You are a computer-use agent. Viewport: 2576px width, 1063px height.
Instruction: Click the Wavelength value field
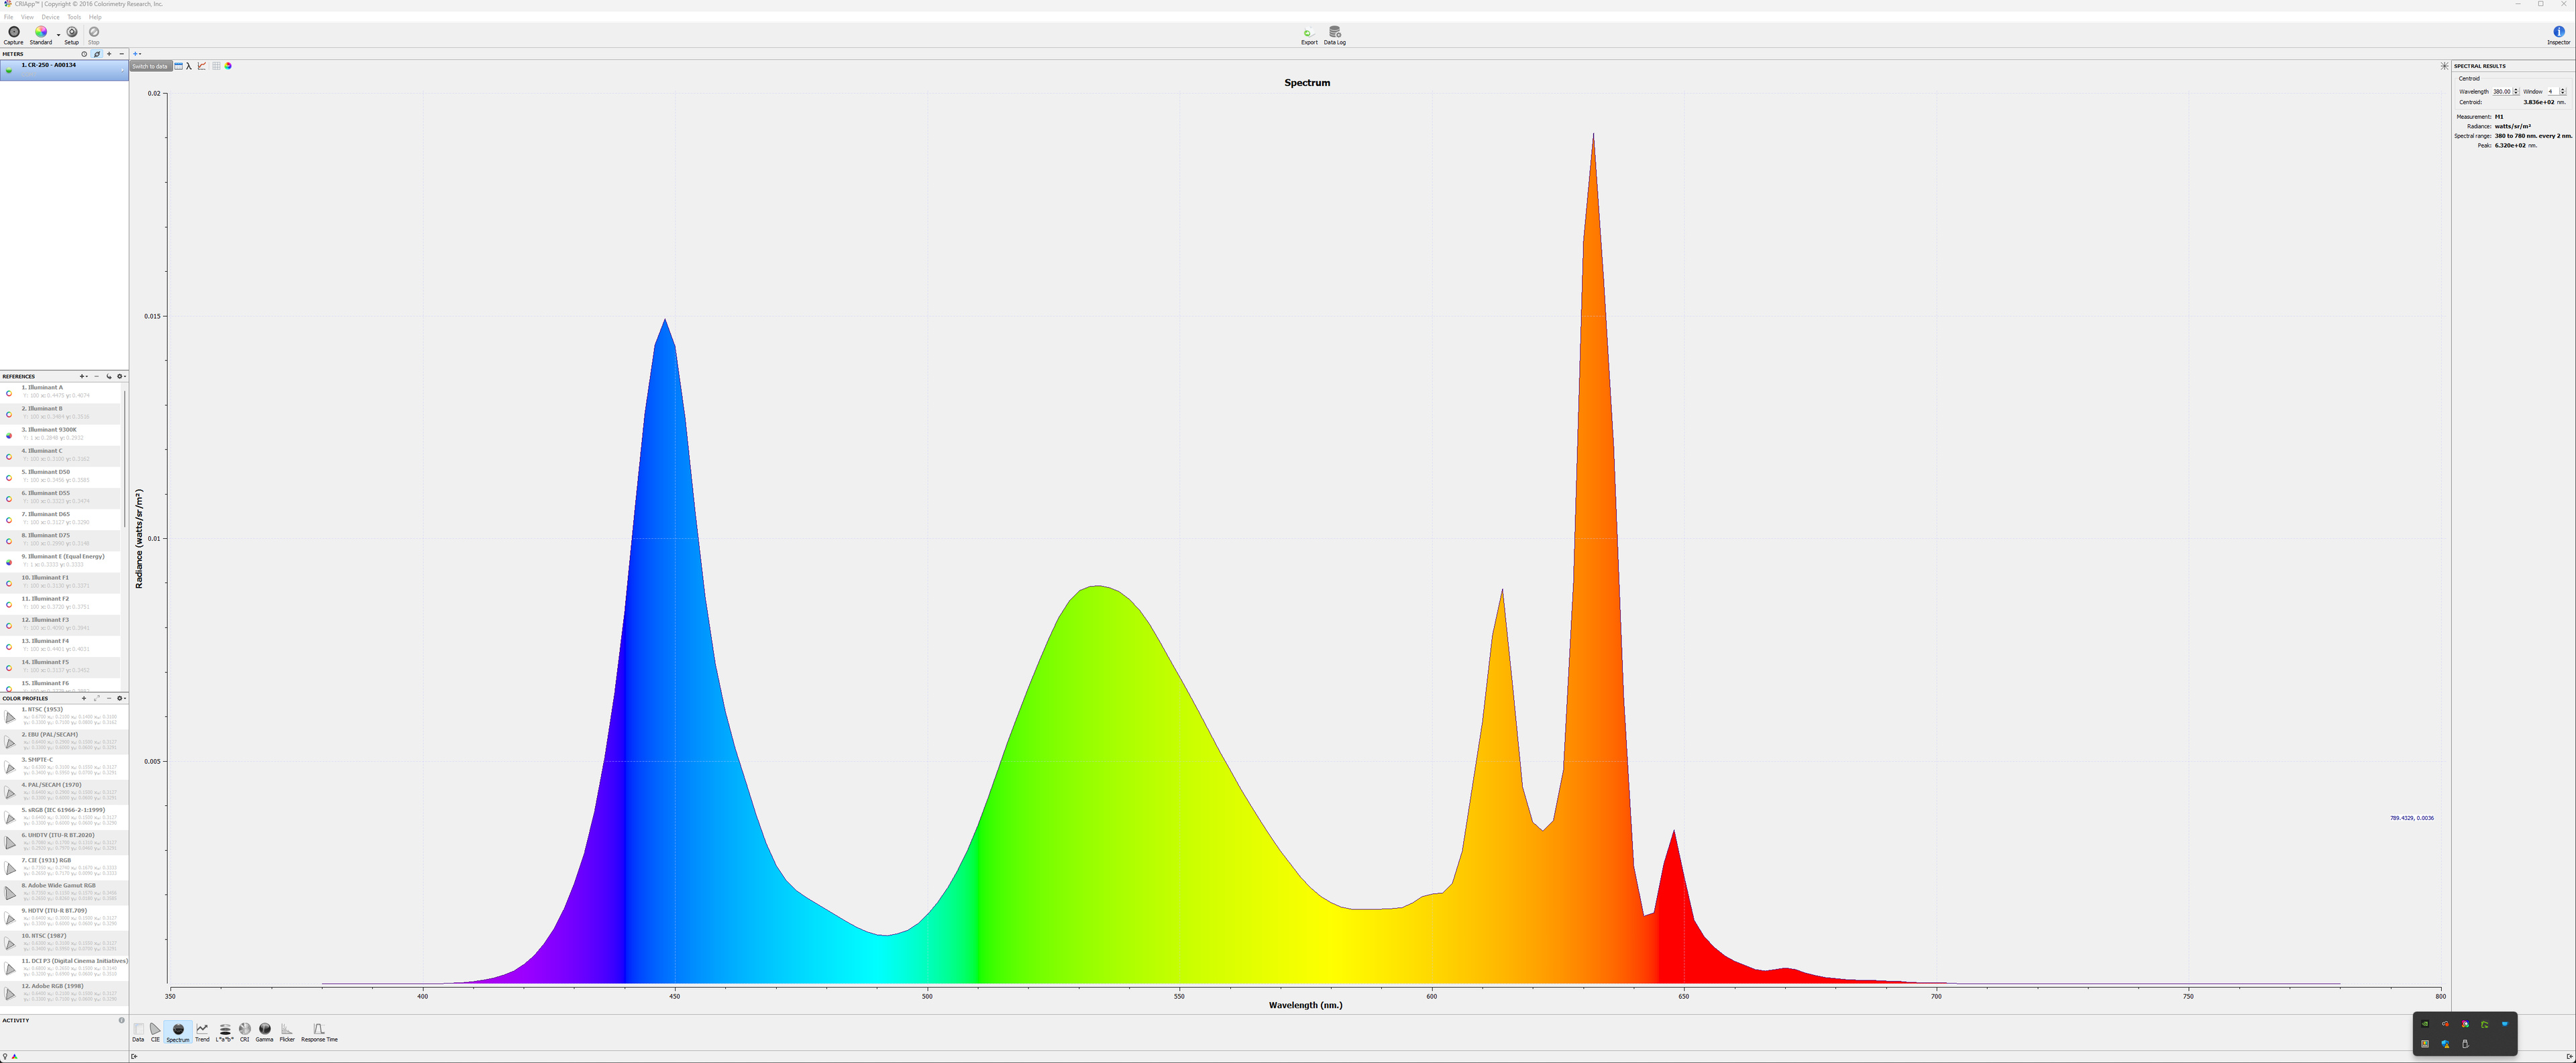coord(2501,91)
